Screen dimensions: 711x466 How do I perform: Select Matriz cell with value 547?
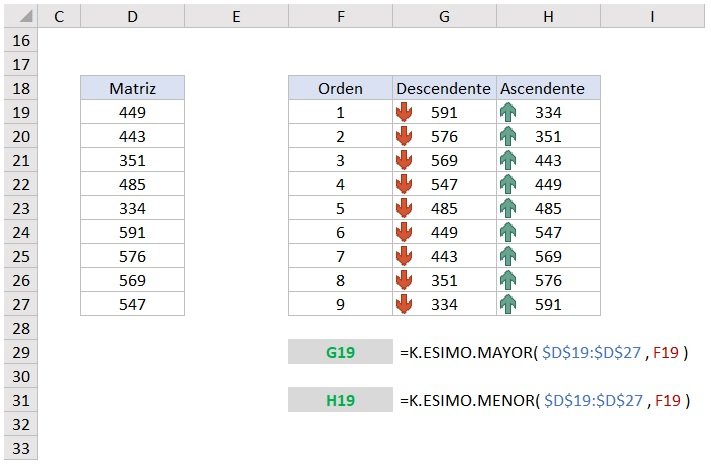132,304
